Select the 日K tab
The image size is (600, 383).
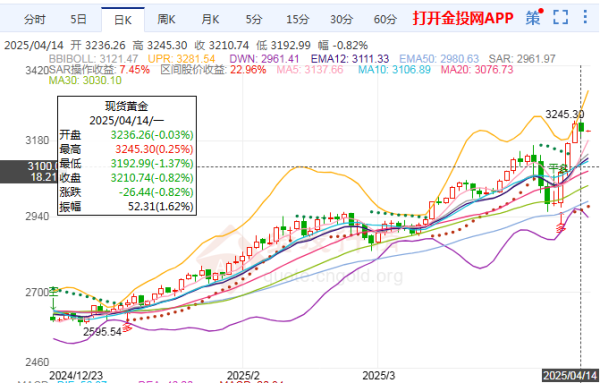123,20
